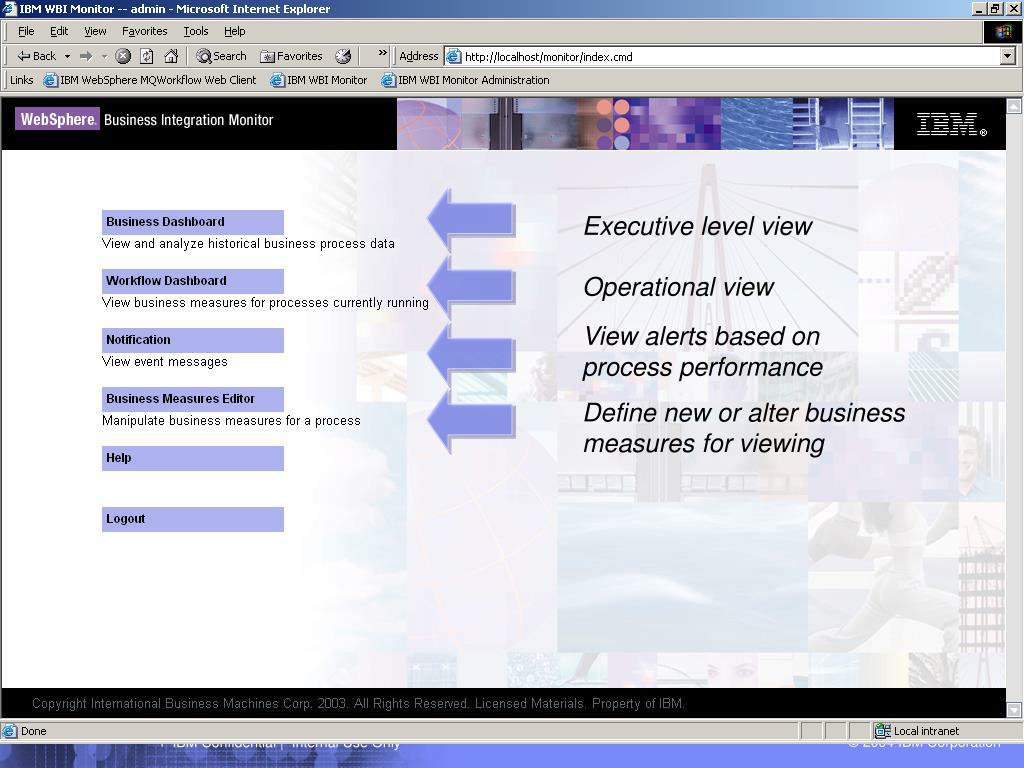
Task: Open the Back history dropdown arrow
Action: (67, 56)
